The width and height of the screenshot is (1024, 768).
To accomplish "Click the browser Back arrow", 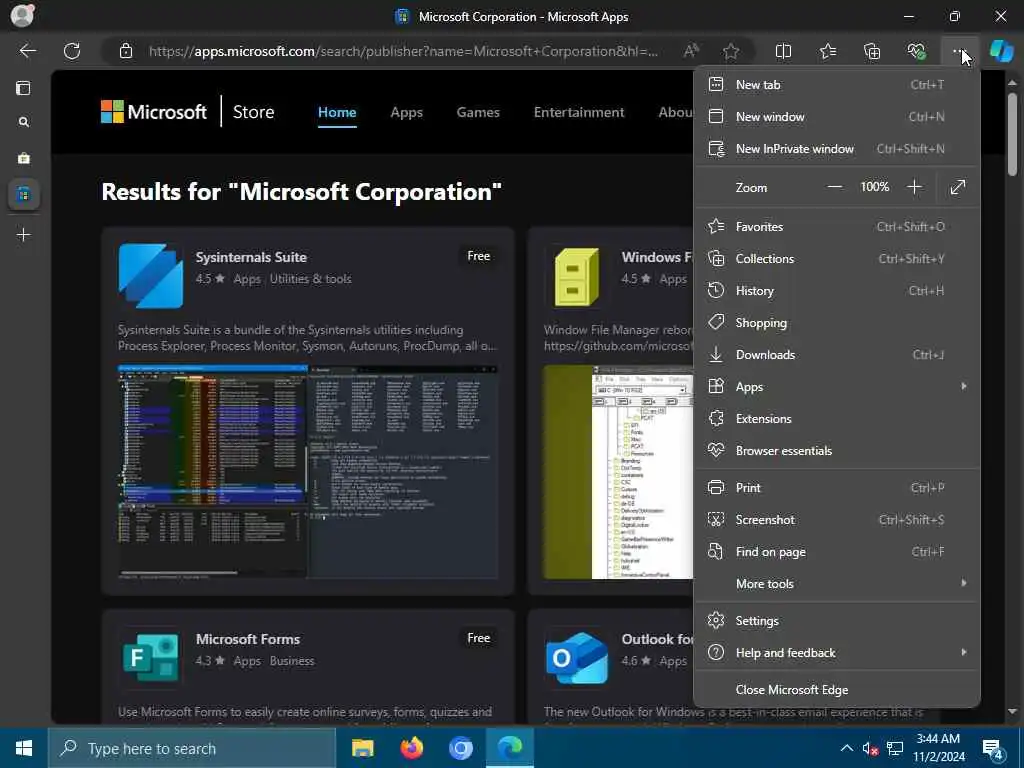I will coord(27,51).
